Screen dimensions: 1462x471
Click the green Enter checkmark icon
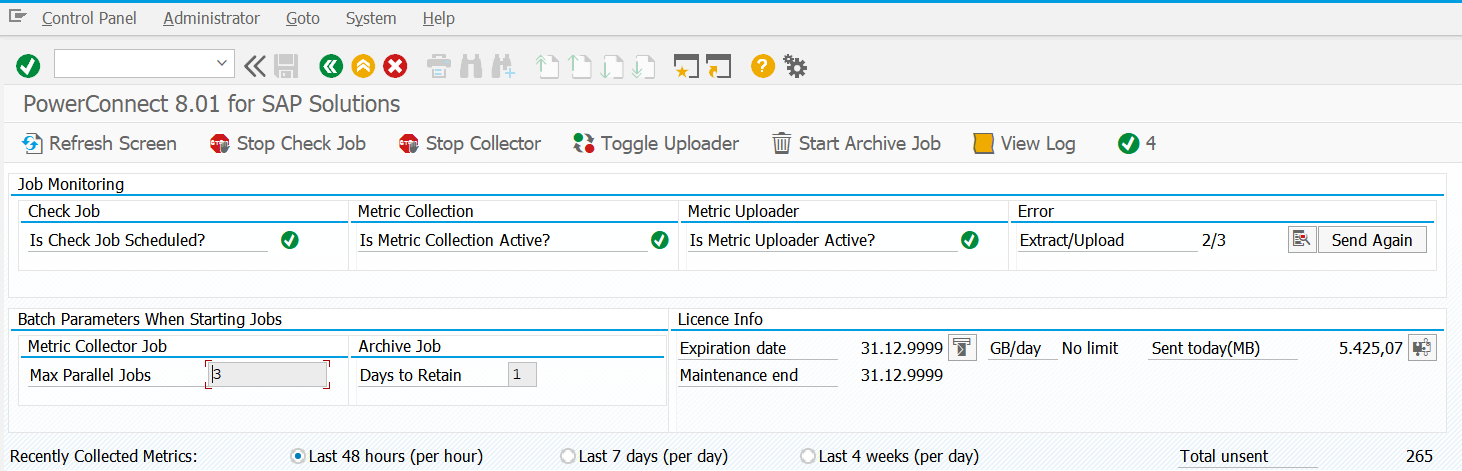click(x=28, y=67)
